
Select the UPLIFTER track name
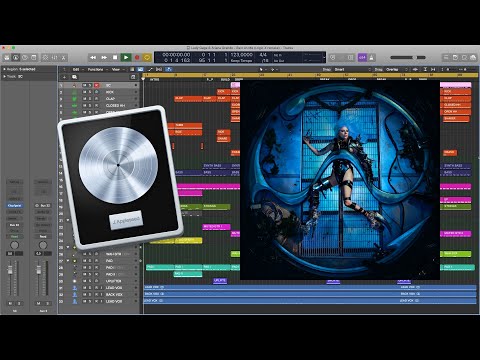(x=113, y=281)
